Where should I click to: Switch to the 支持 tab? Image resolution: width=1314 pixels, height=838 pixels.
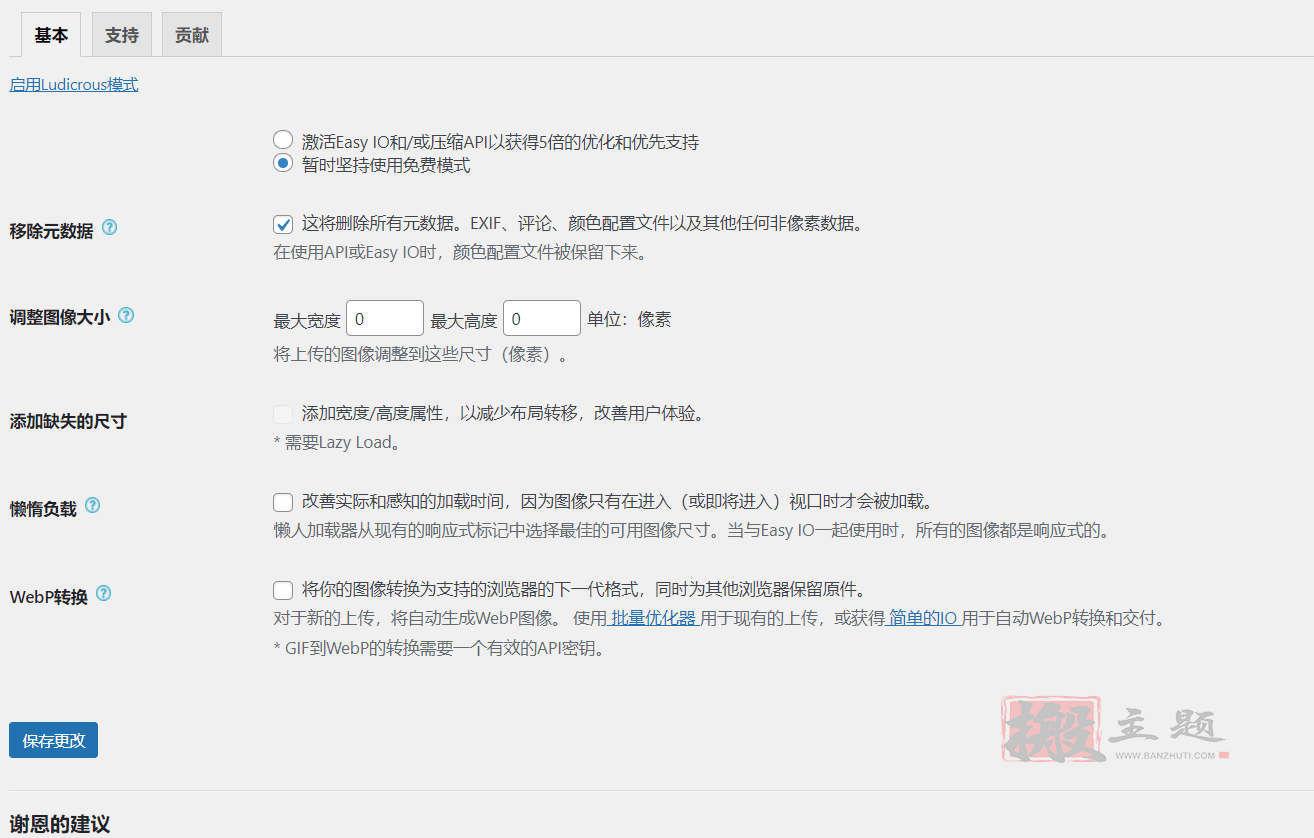click(122, 35)
